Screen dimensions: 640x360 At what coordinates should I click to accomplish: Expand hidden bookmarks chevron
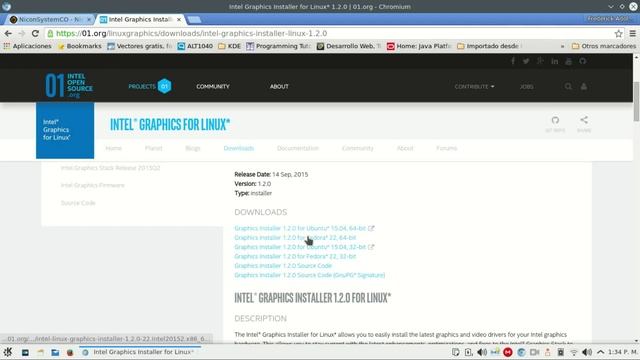click(x=562, y=46)
